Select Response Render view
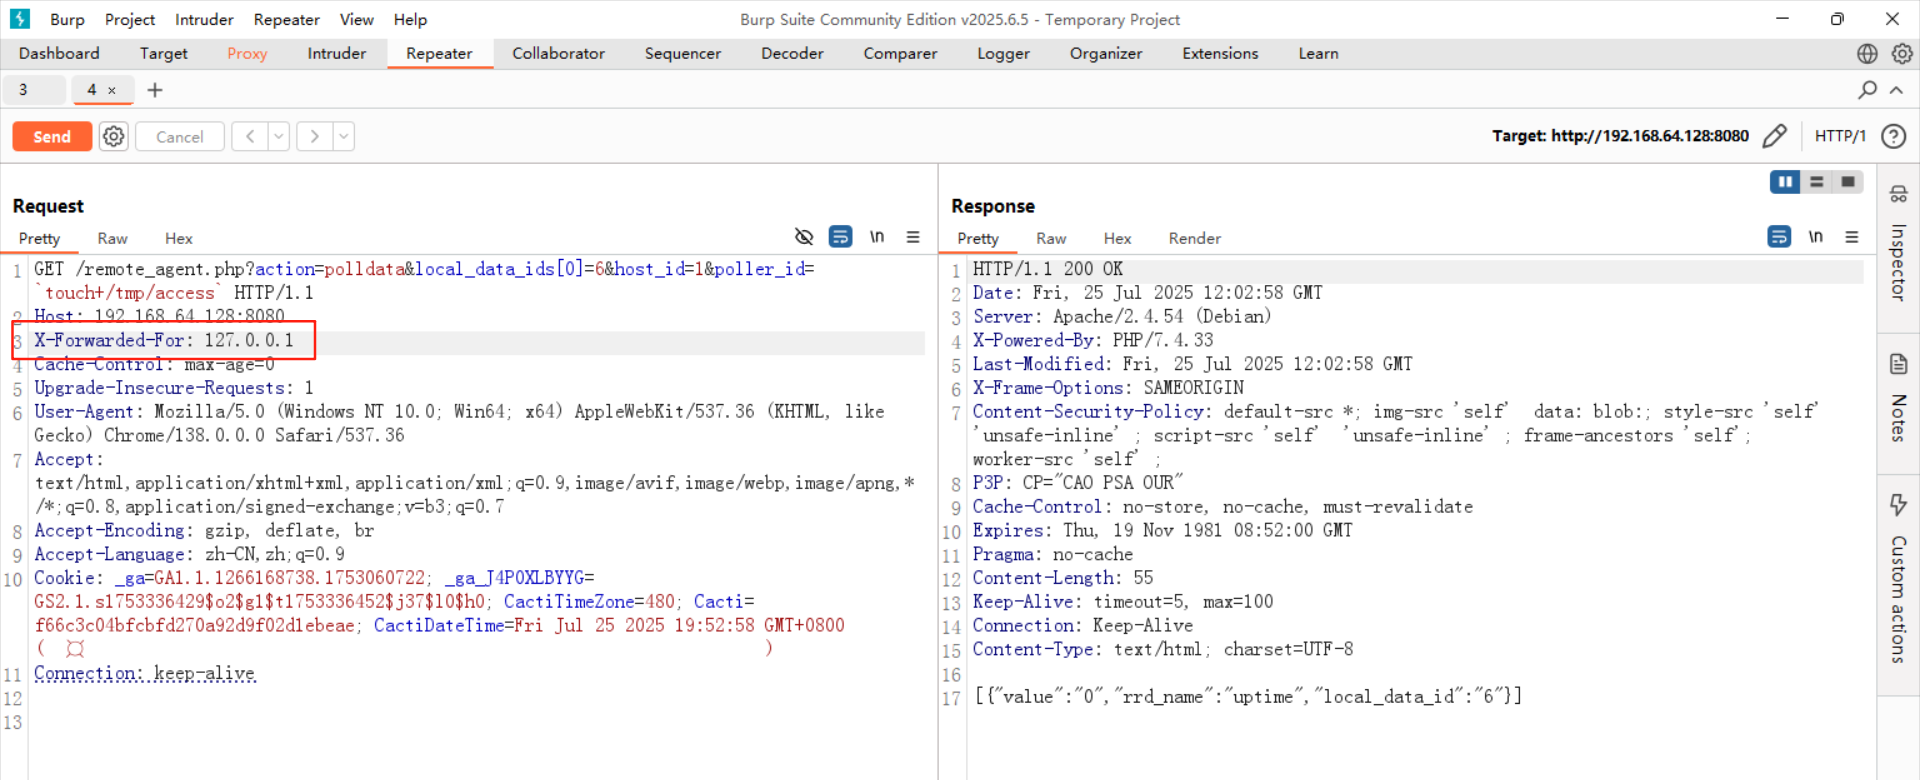This screenshot has width=1920, height=780. click(1195, 238)
